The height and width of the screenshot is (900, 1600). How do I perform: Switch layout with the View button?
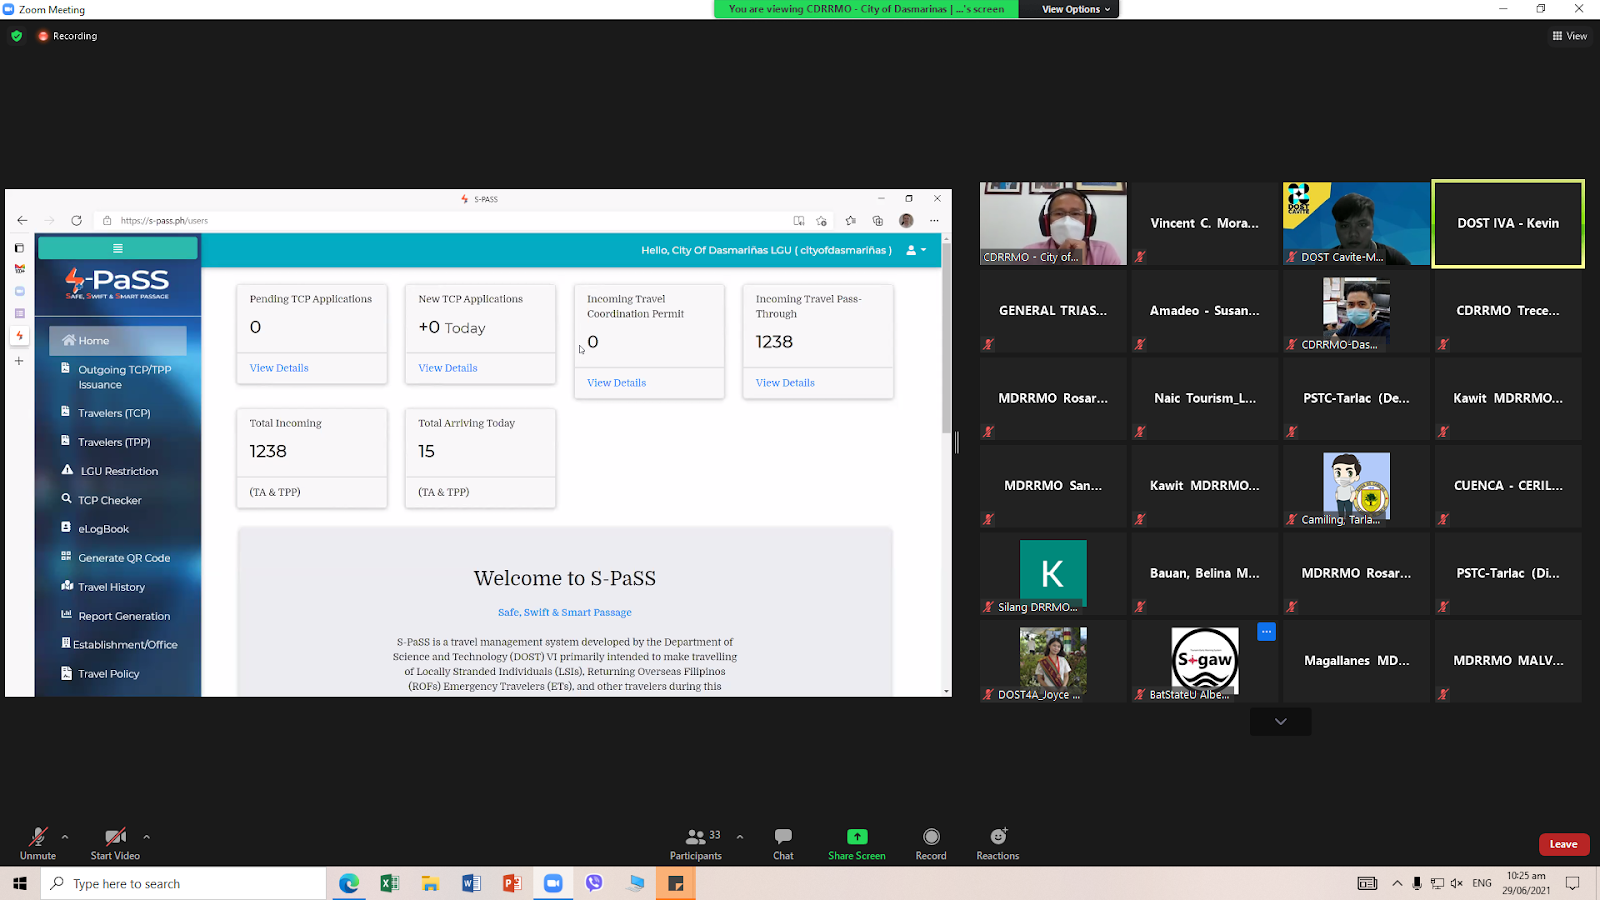click(x=1570, y=36)
